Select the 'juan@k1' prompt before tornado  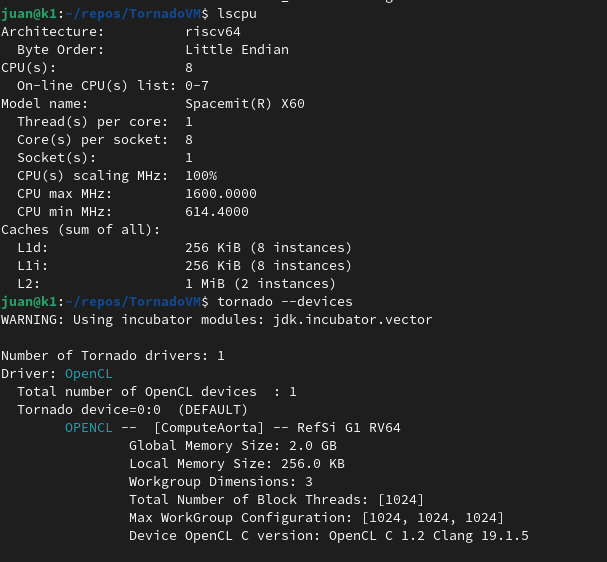coord(29,302)
